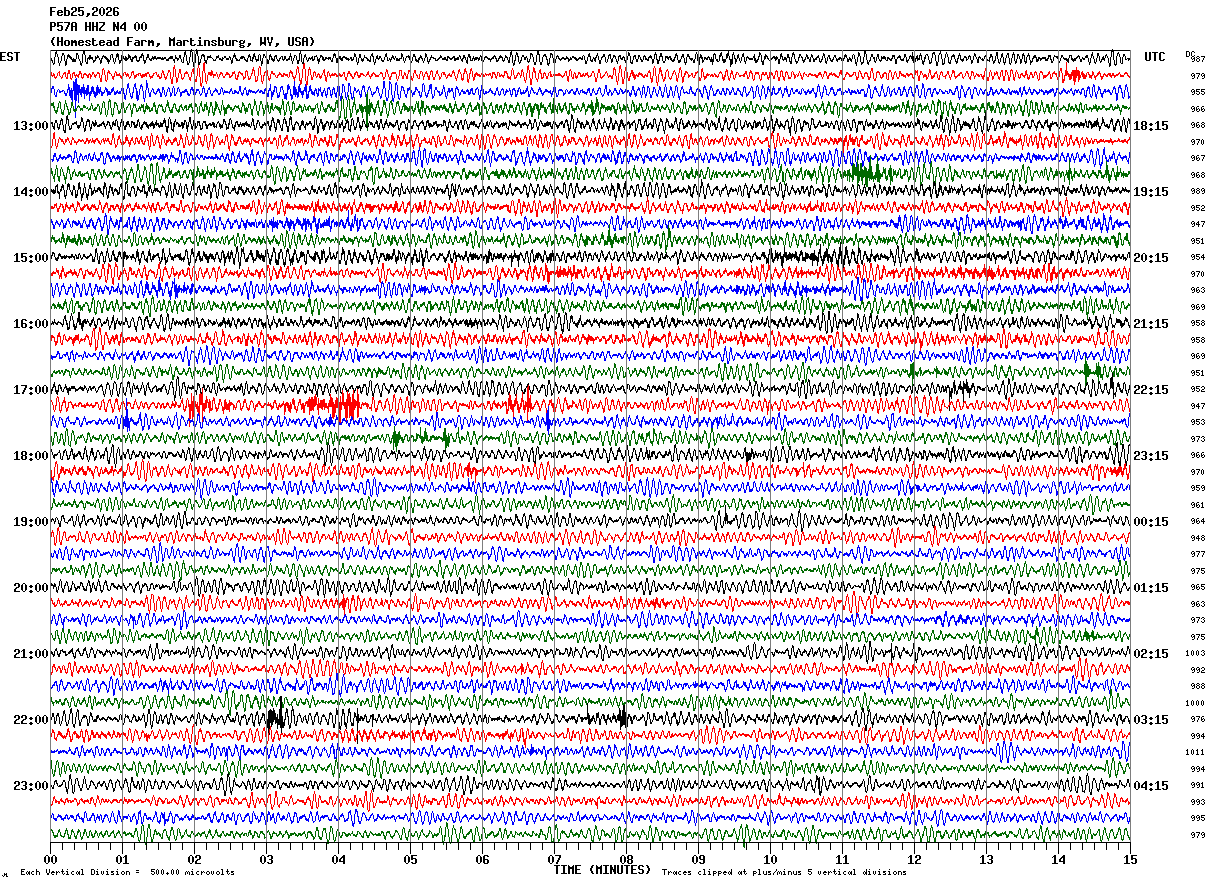Click the DC value "977"
1210x886 pixels.
point(1198,554)
